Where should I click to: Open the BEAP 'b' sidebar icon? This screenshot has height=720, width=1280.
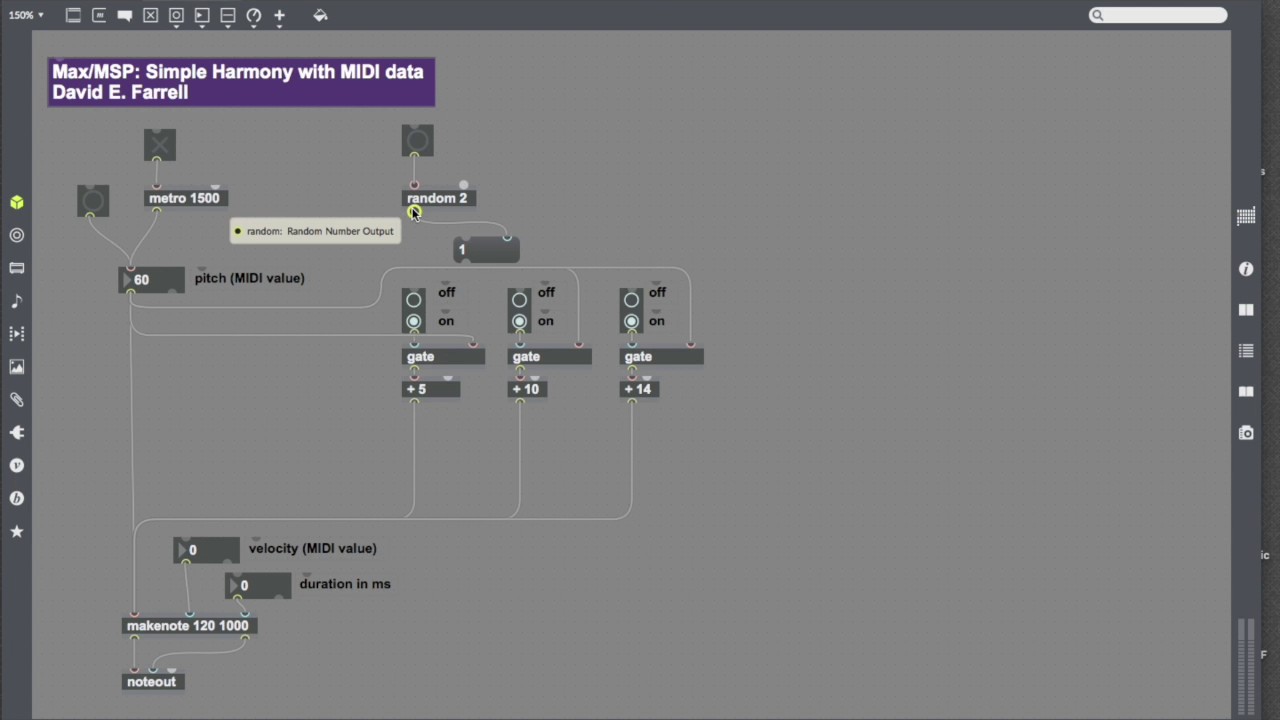(17, 498)
